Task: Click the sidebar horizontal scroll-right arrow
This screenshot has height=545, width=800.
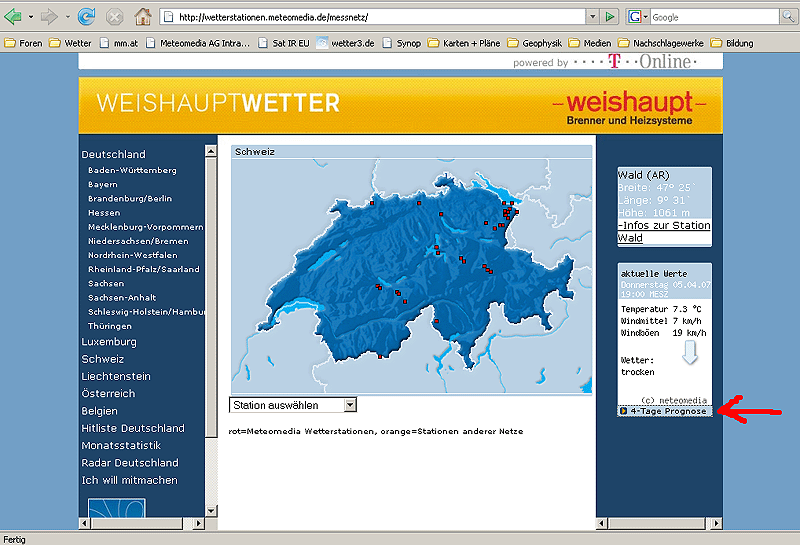Action: tap(198, 523)
